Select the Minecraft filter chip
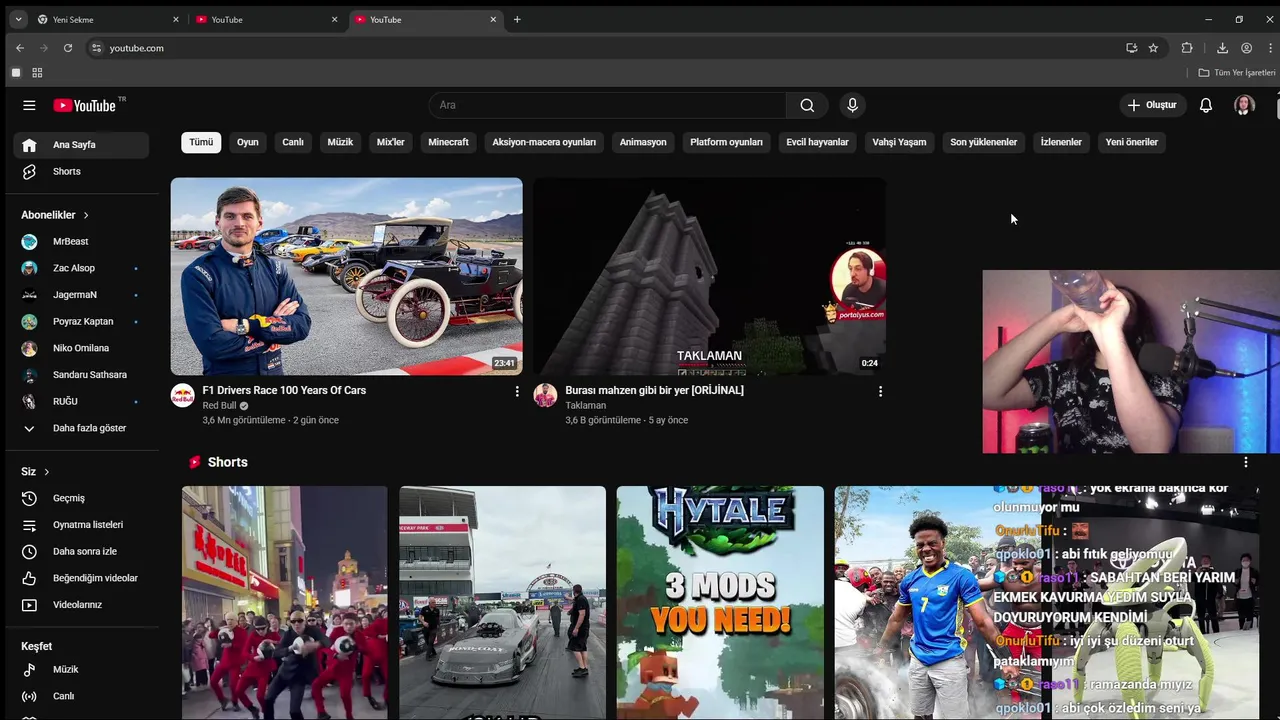Screen dimensions: 1280x720 coord(448,142)
